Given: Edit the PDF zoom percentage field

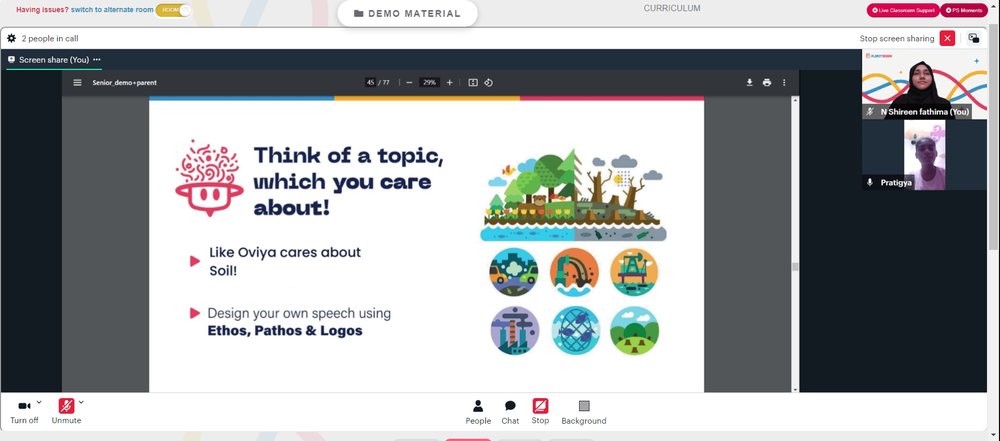Looking at the screenshot, I should tap(429, 82).
